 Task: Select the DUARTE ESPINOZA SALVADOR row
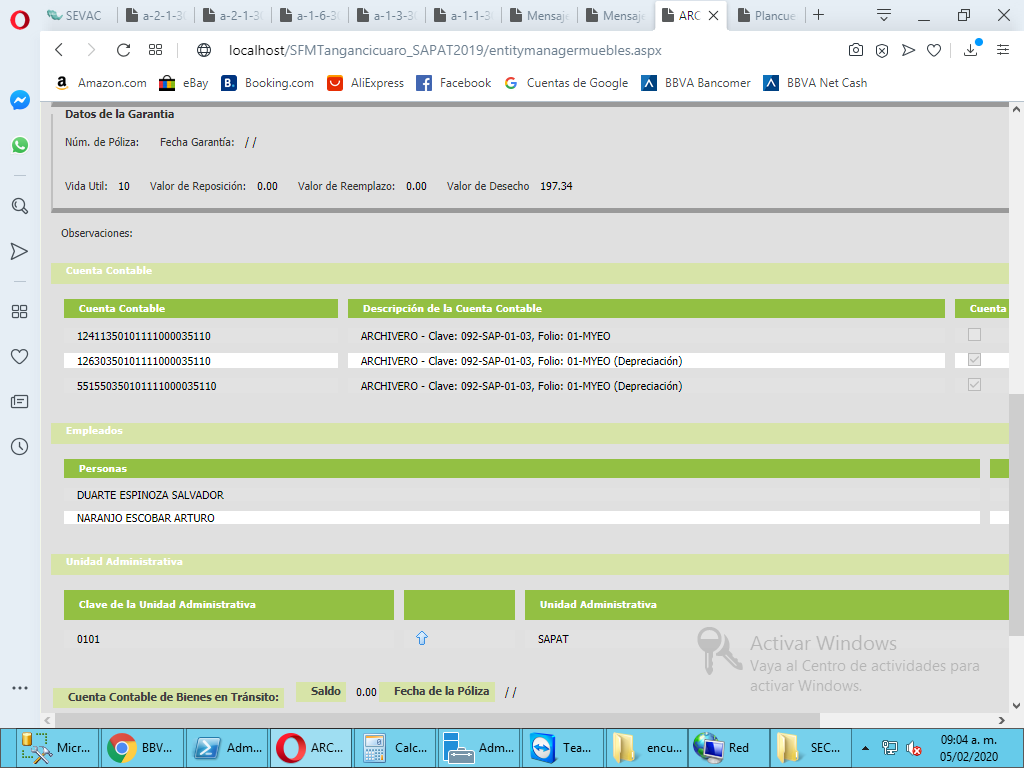[x=522, y=495]
